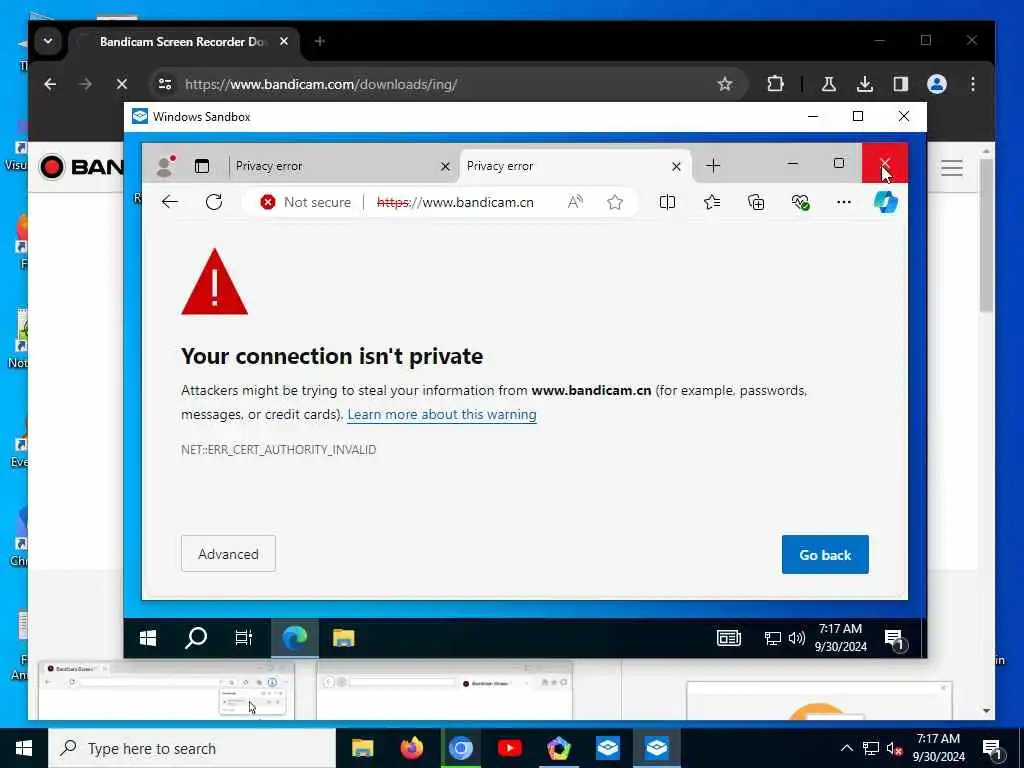Click Sandbox clock showing 7:17 AM
This screenshot has width=1024, height=768.
pyautogui.click(x=840, y=637)
